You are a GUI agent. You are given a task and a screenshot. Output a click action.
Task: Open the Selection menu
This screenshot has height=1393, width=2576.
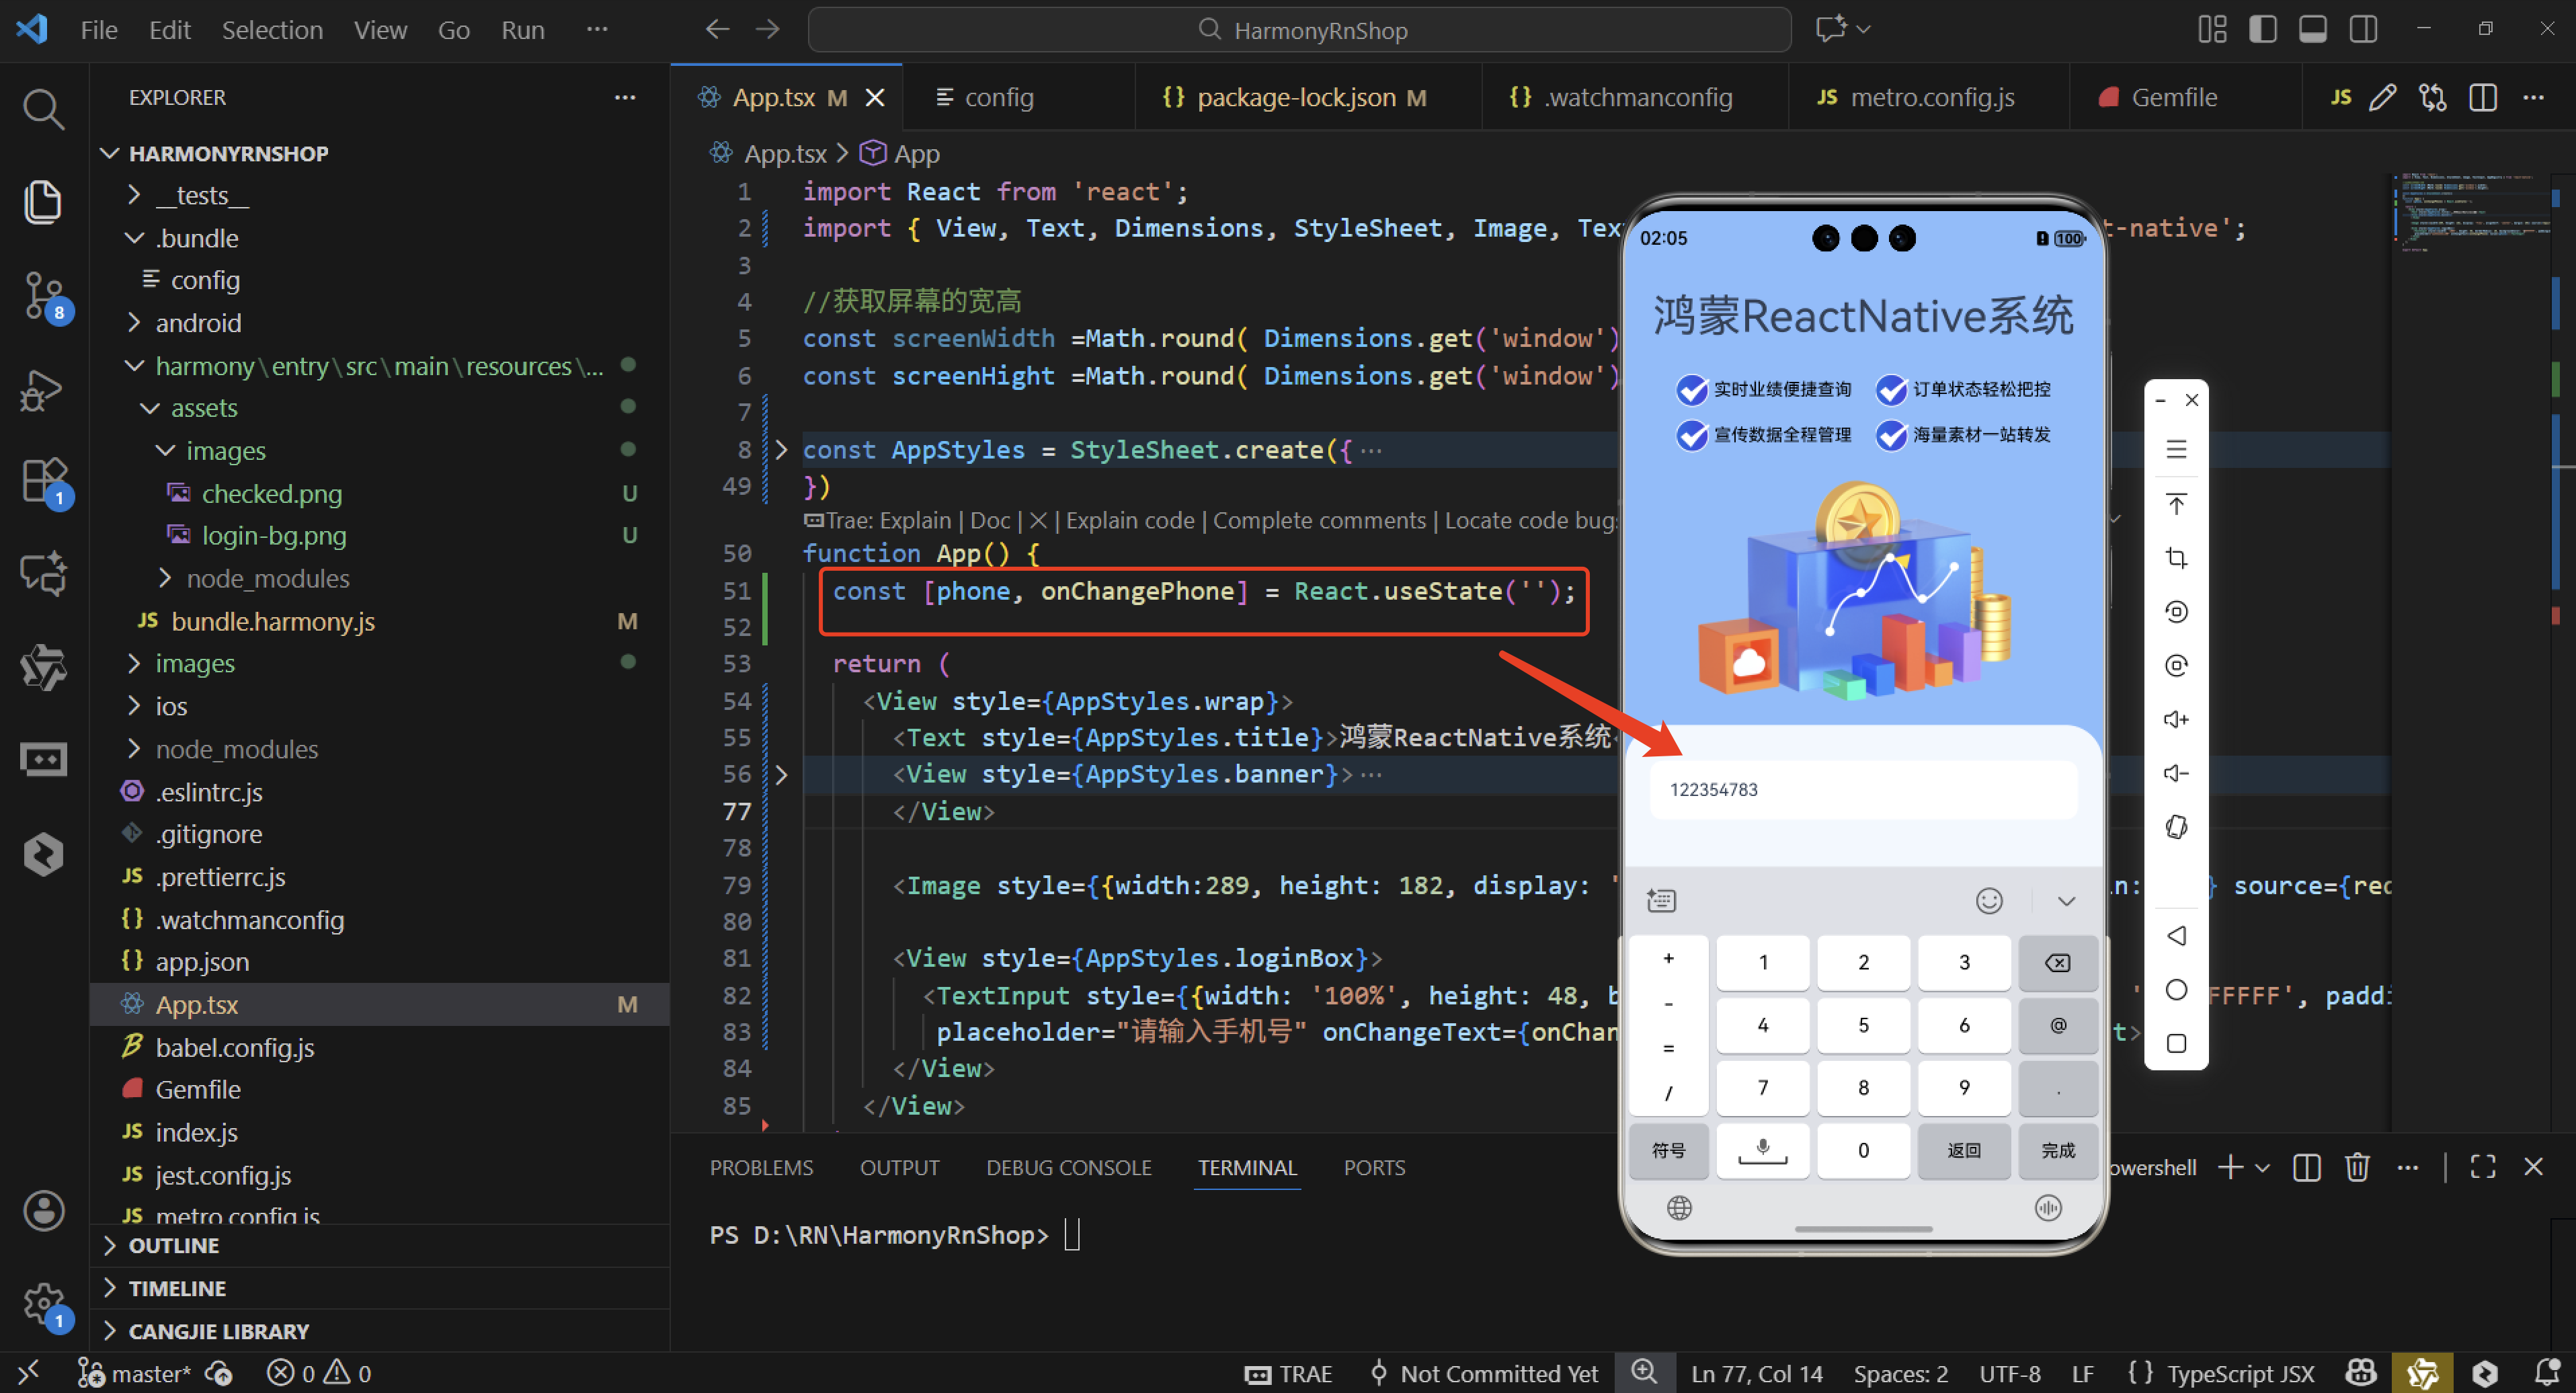(272, 30)
